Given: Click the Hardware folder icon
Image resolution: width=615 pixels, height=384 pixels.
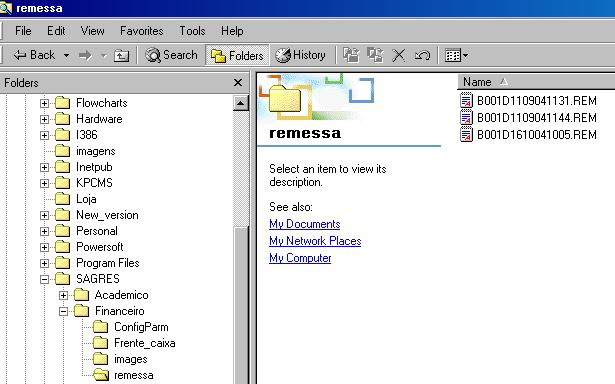Looking at the screenshot, I should (x=62, y=119).
